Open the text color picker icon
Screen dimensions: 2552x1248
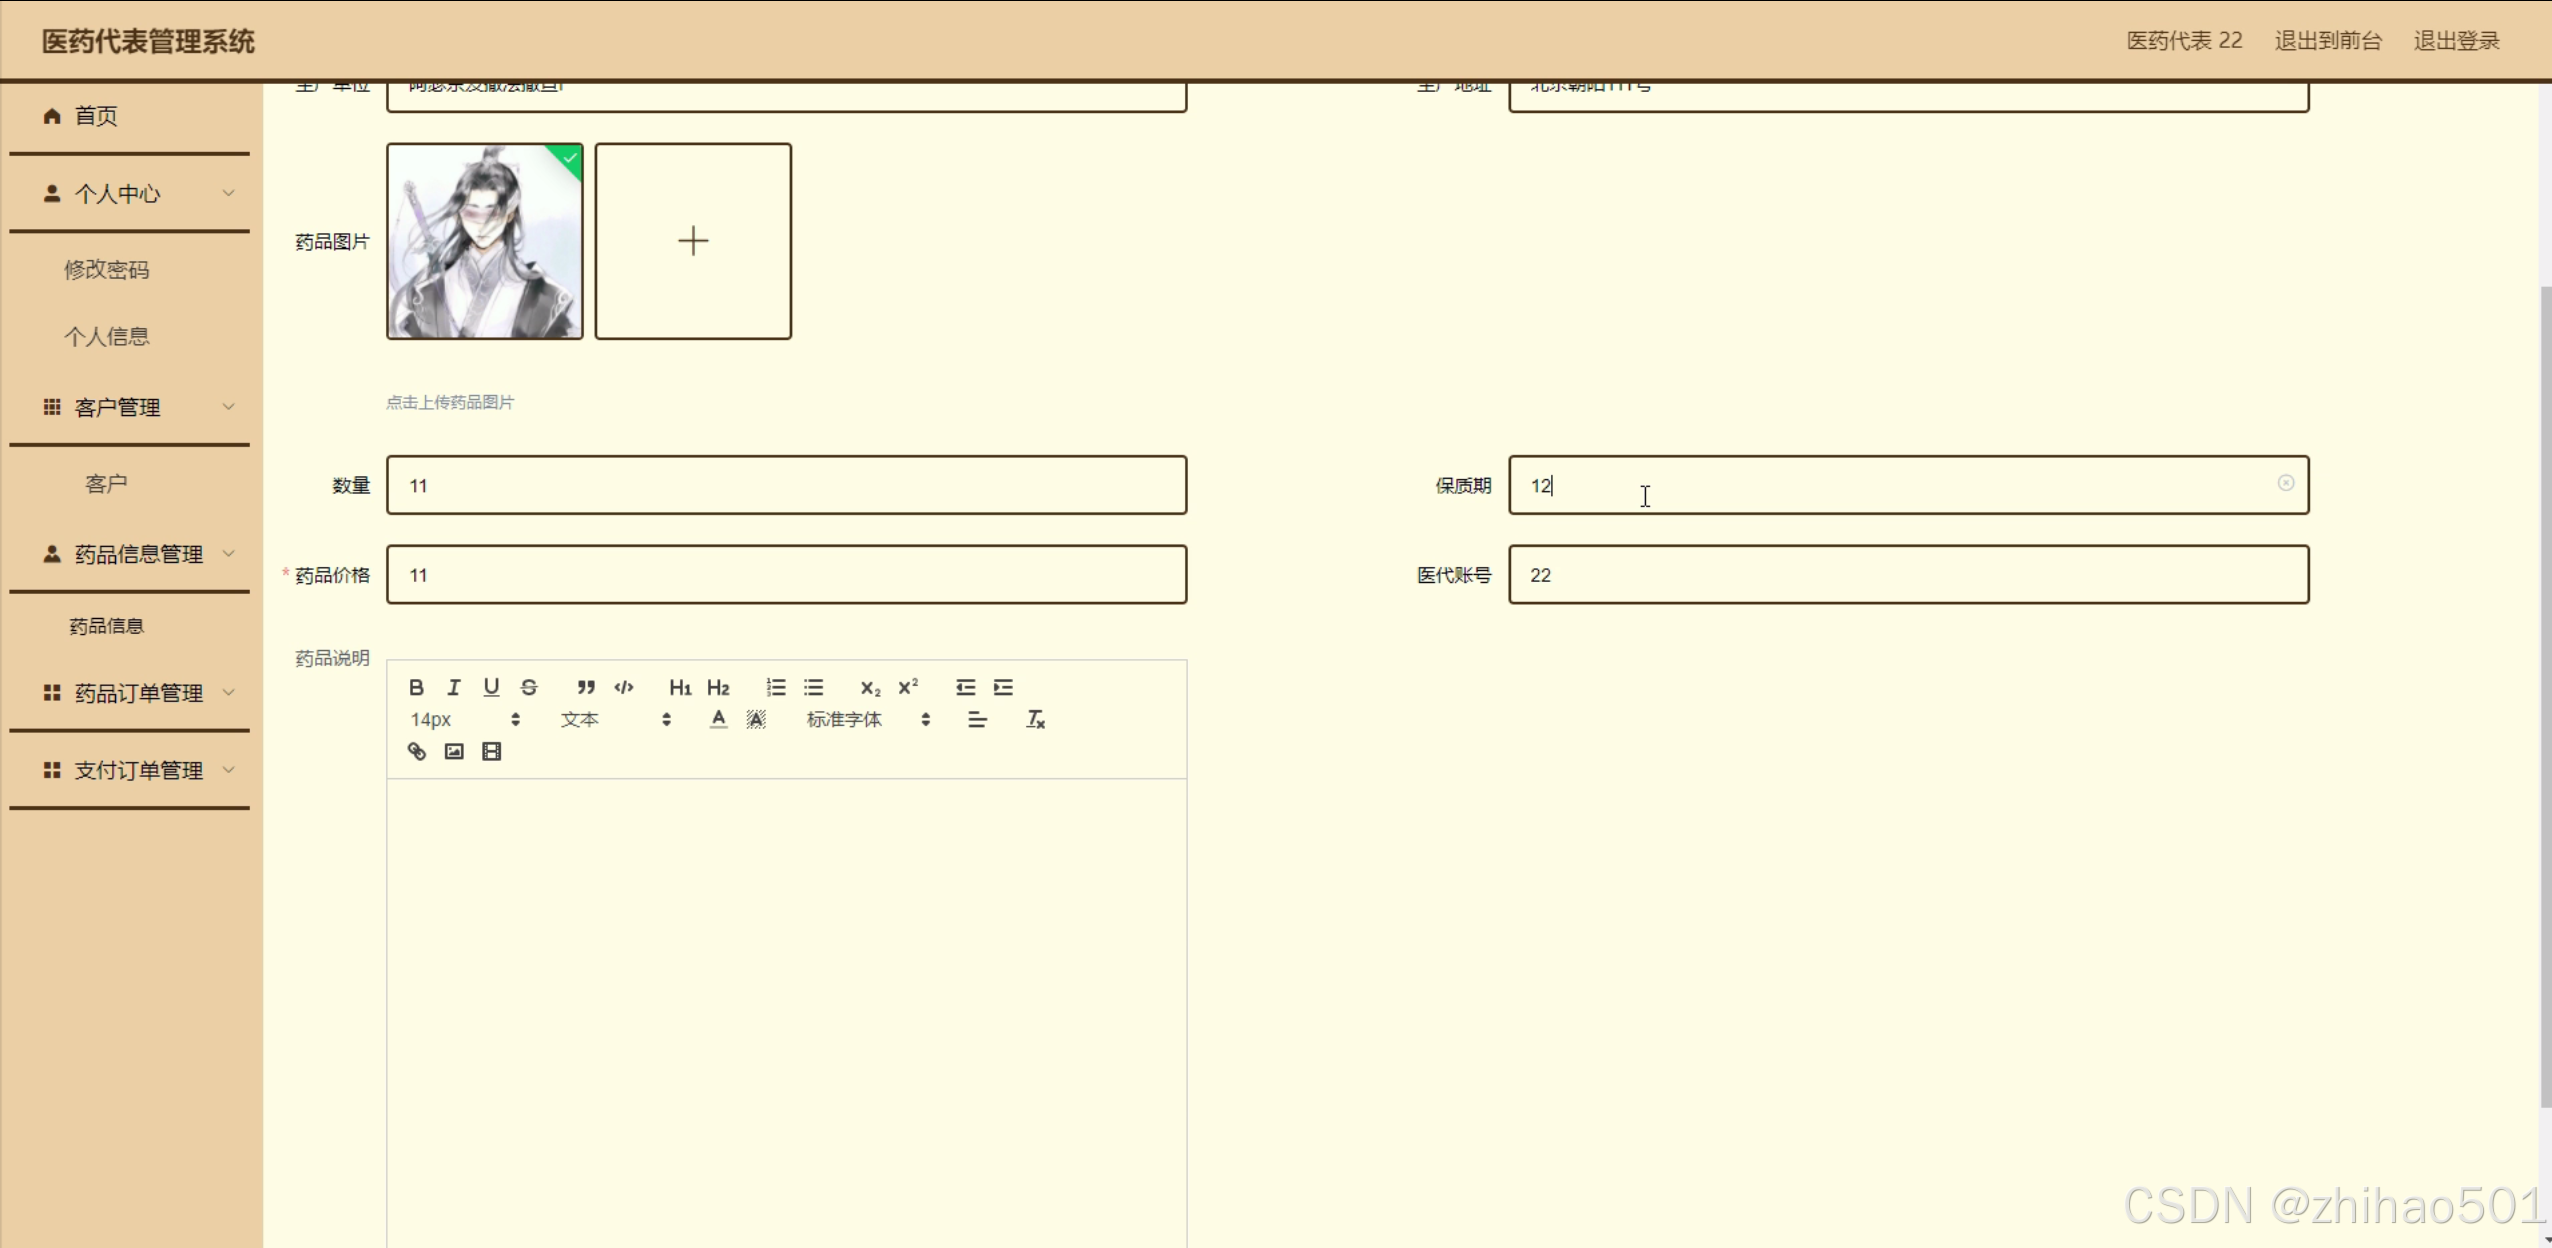718,719
